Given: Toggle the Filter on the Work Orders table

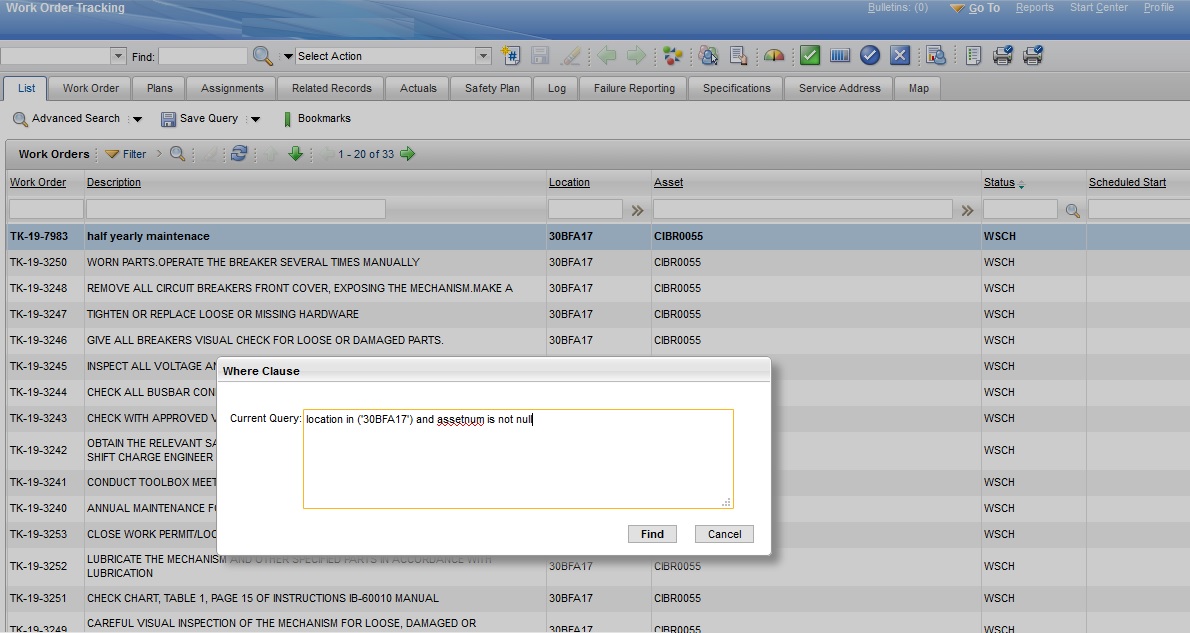Looking at the screenshot, I should tap(125, 153).
